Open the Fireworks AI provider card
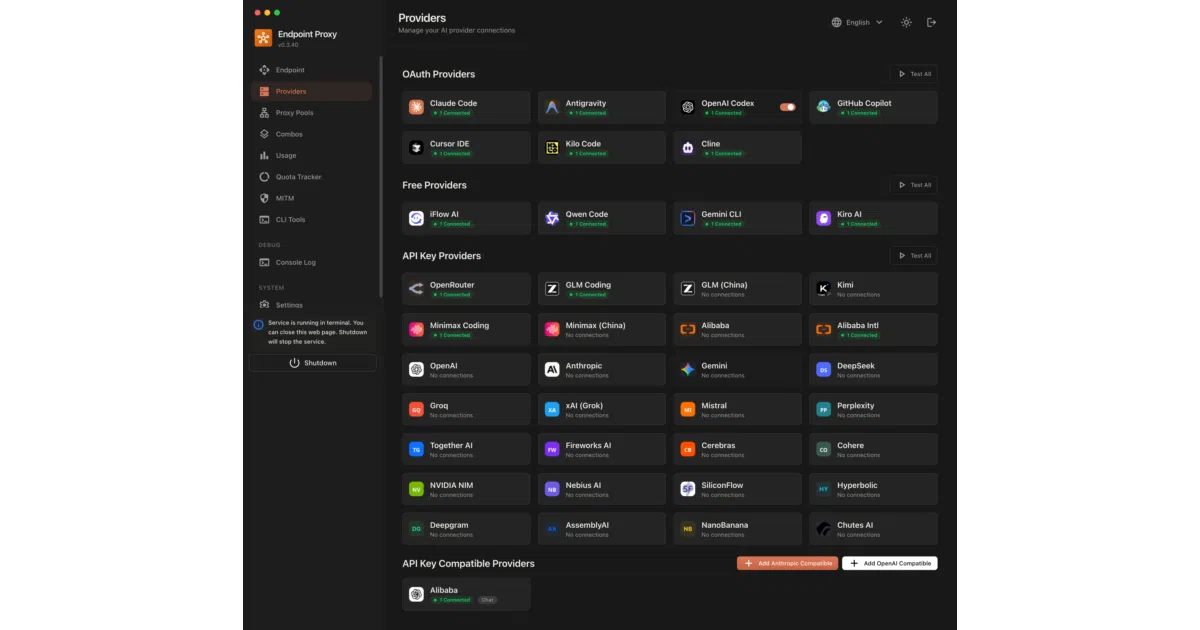Image resolution: width=1200 pixels, height=630 pixels. pos(602,450)
